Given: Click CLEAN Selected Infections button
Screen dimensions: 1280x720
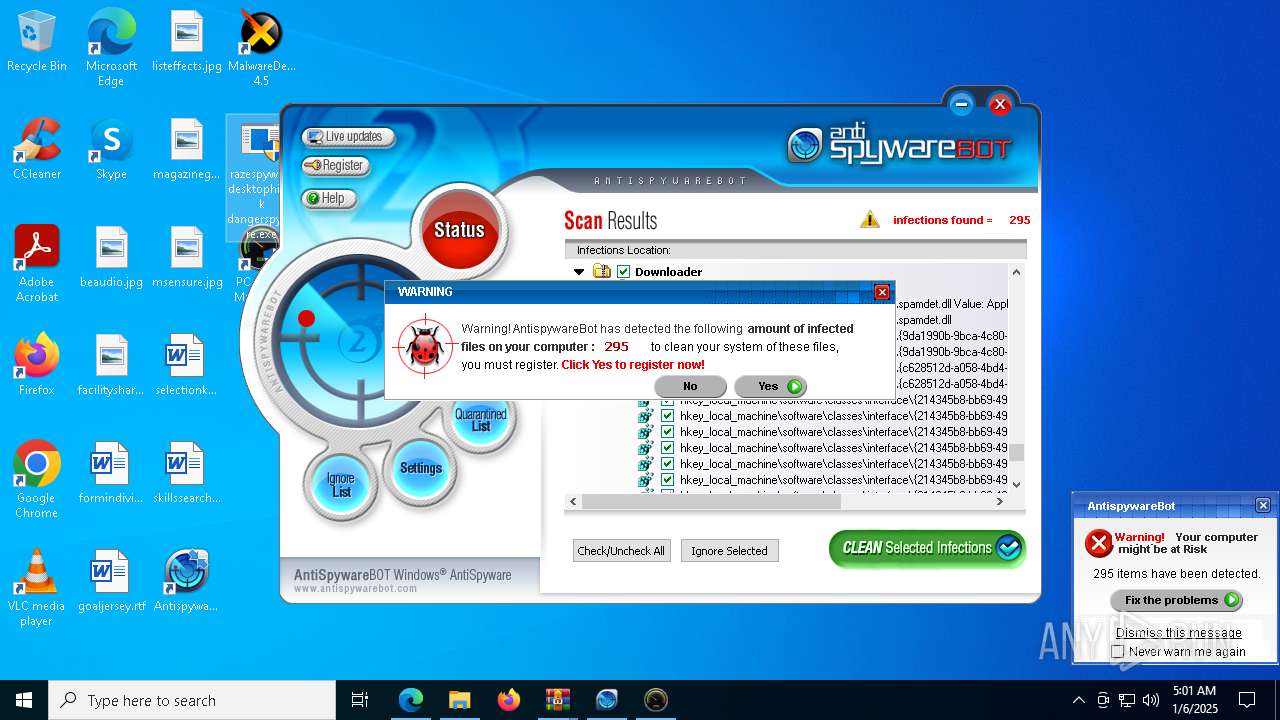Looking at the screenshot, I should 927,548.
